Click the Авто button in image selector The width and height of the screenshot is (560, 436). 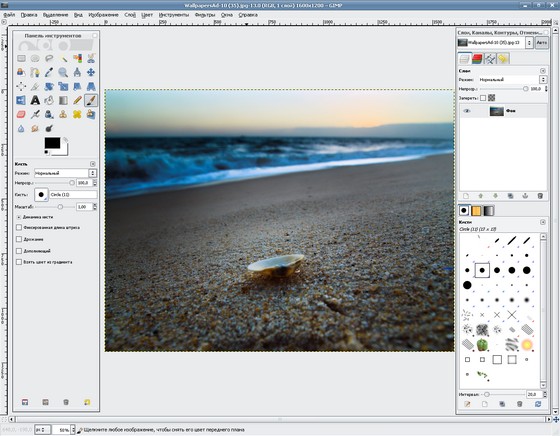pyautogui.click(x=541, y=42)
